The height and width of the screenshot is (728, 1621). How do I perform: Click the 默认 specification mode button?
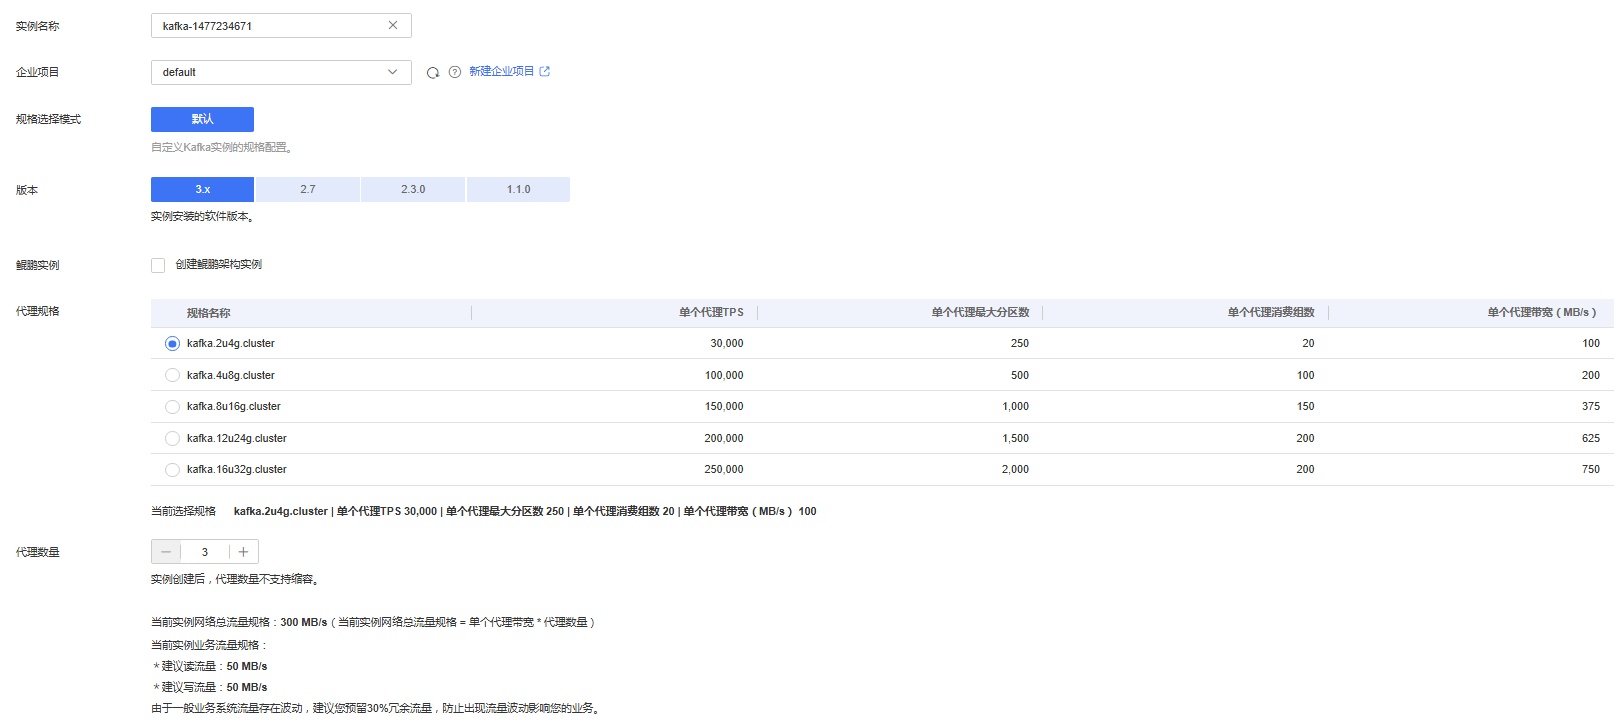pos(202,120)
